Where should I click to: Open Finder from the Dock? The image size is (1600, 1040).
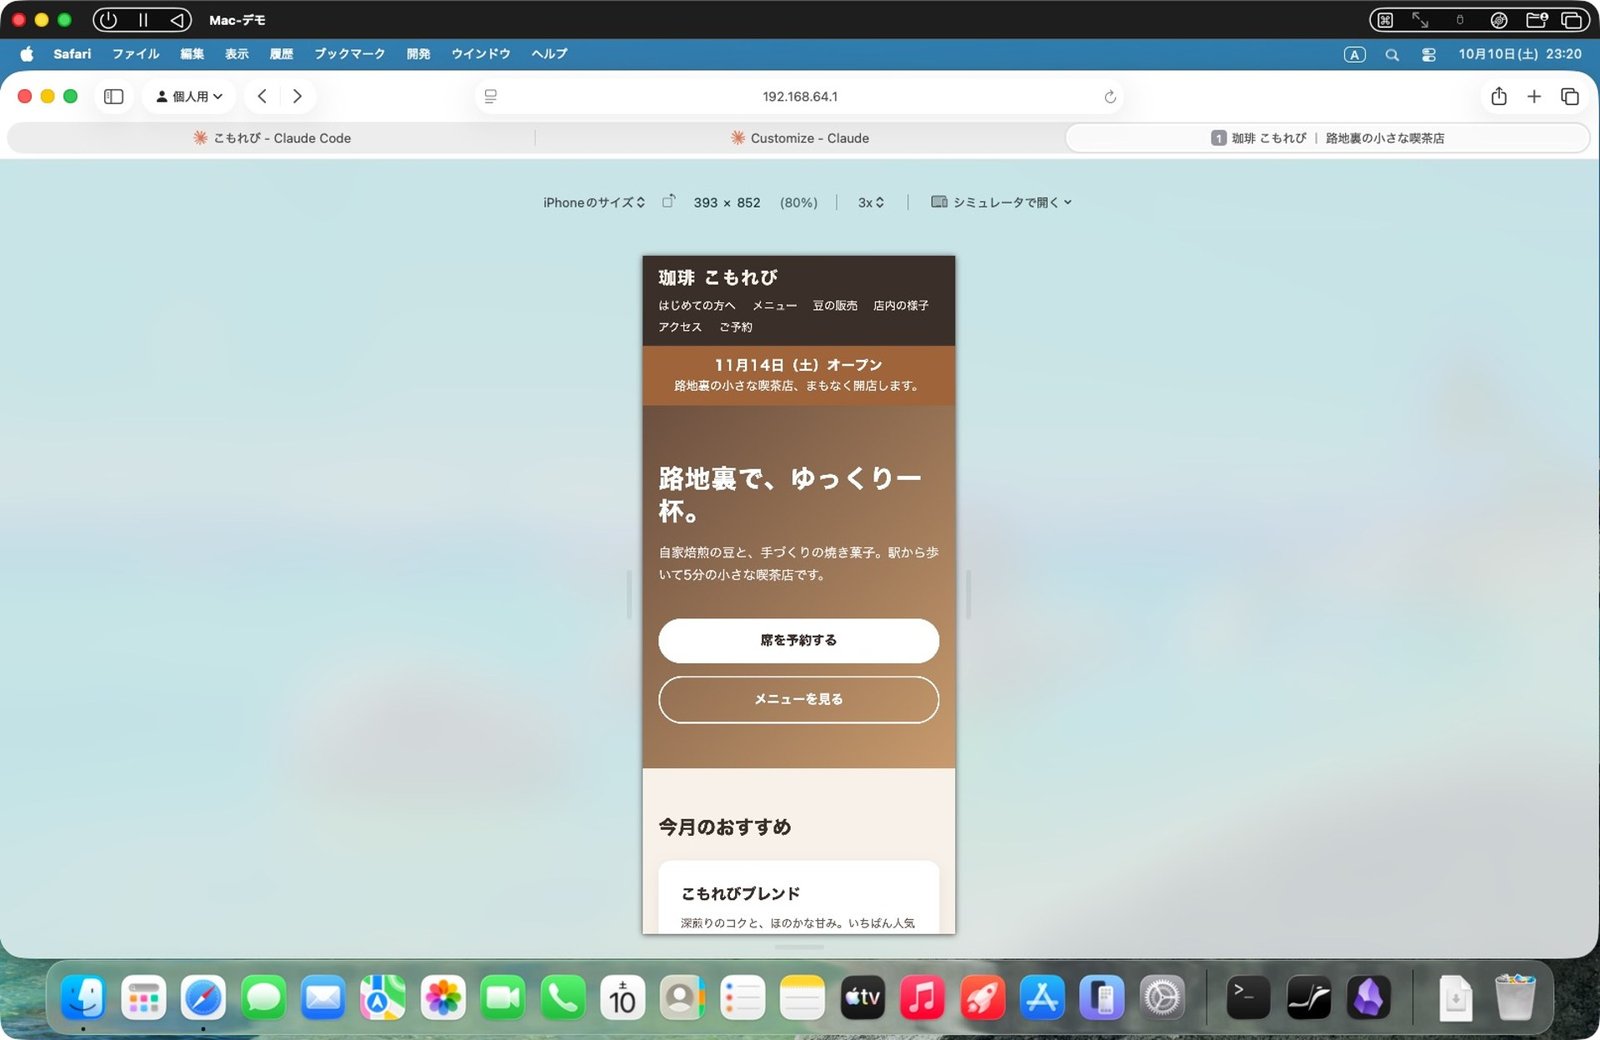[x=83, y=998]
